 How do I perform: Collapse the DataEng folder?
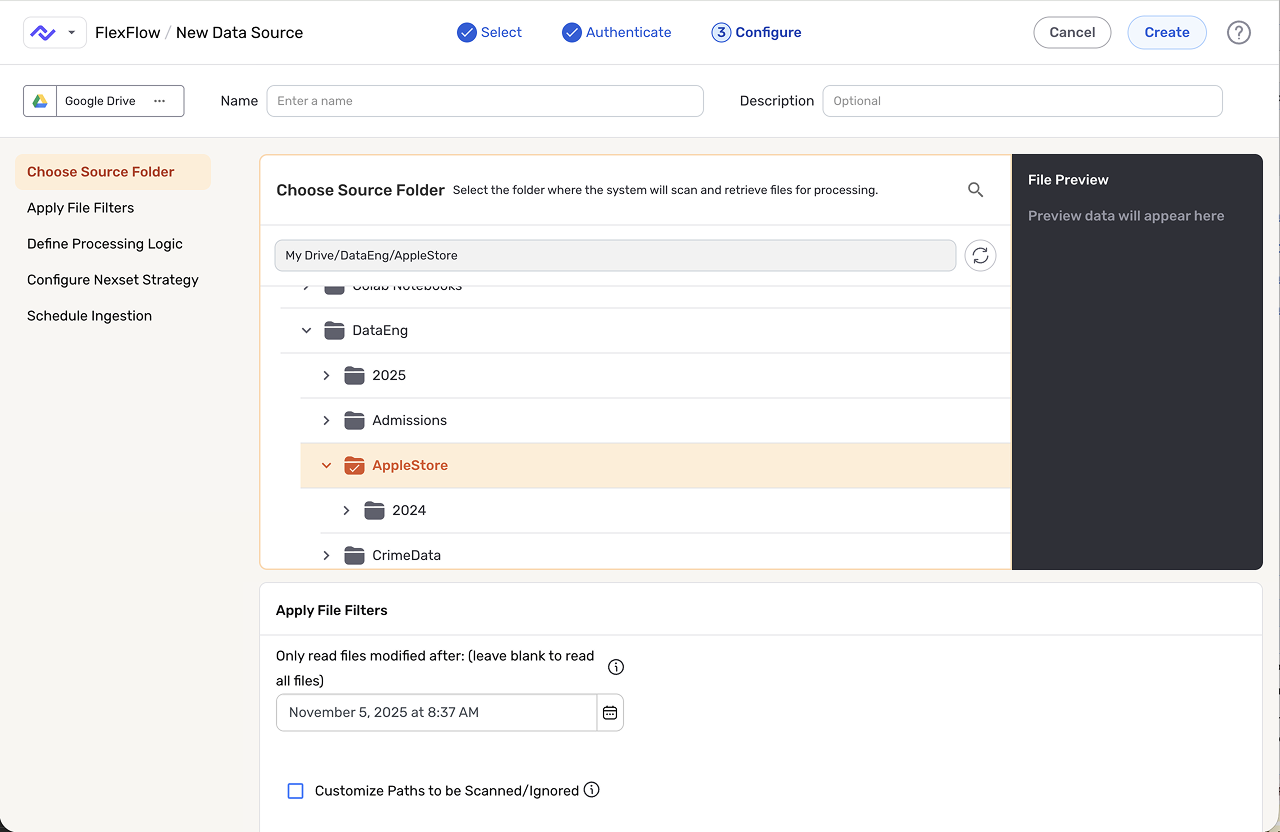(306, 331)
